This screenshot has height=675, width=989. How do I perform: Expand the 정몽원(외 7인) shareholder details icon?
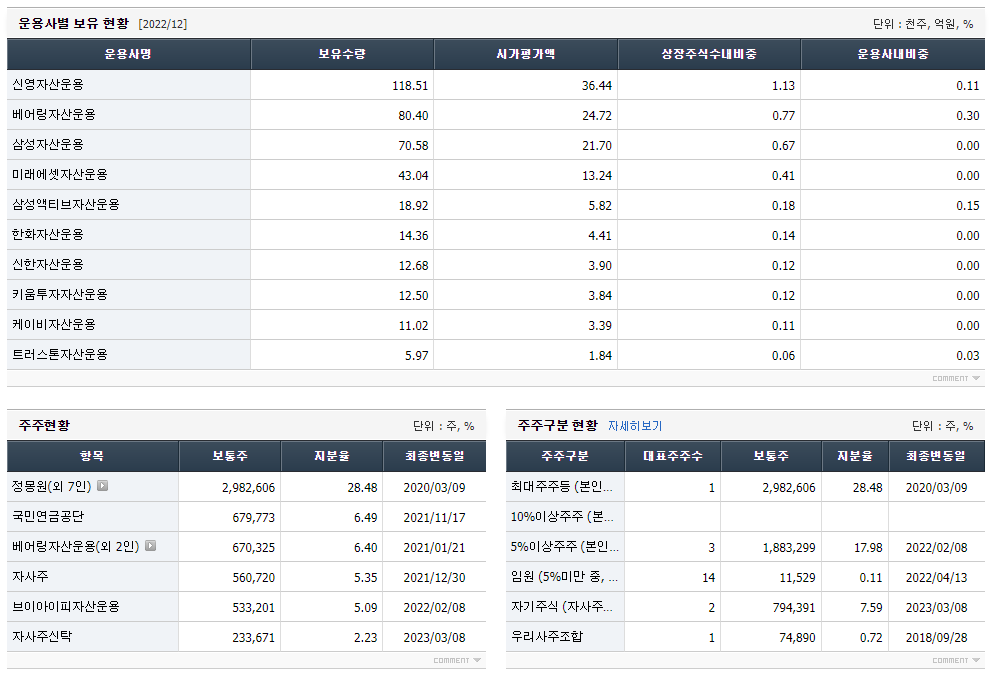102,486
